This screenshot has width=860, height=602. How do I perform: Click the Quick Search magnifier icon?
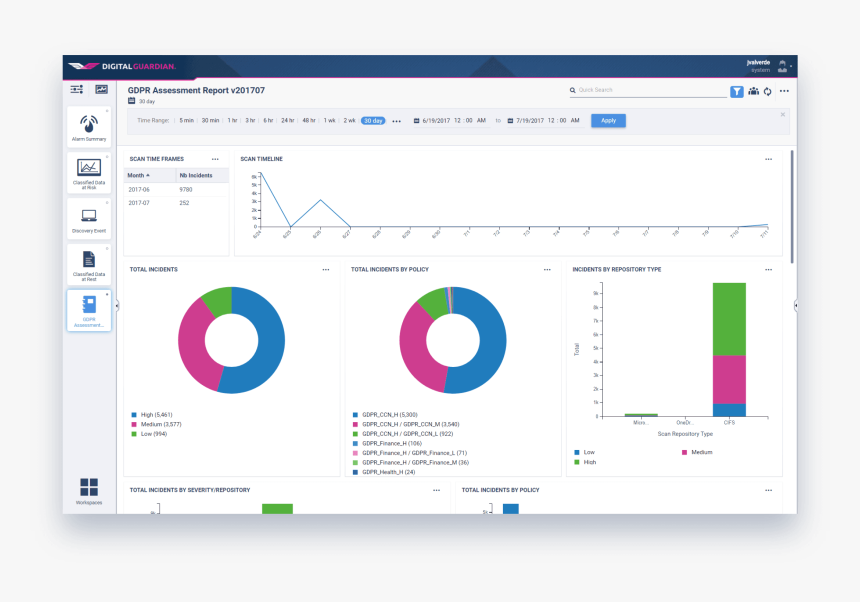(x=573, y=90)
